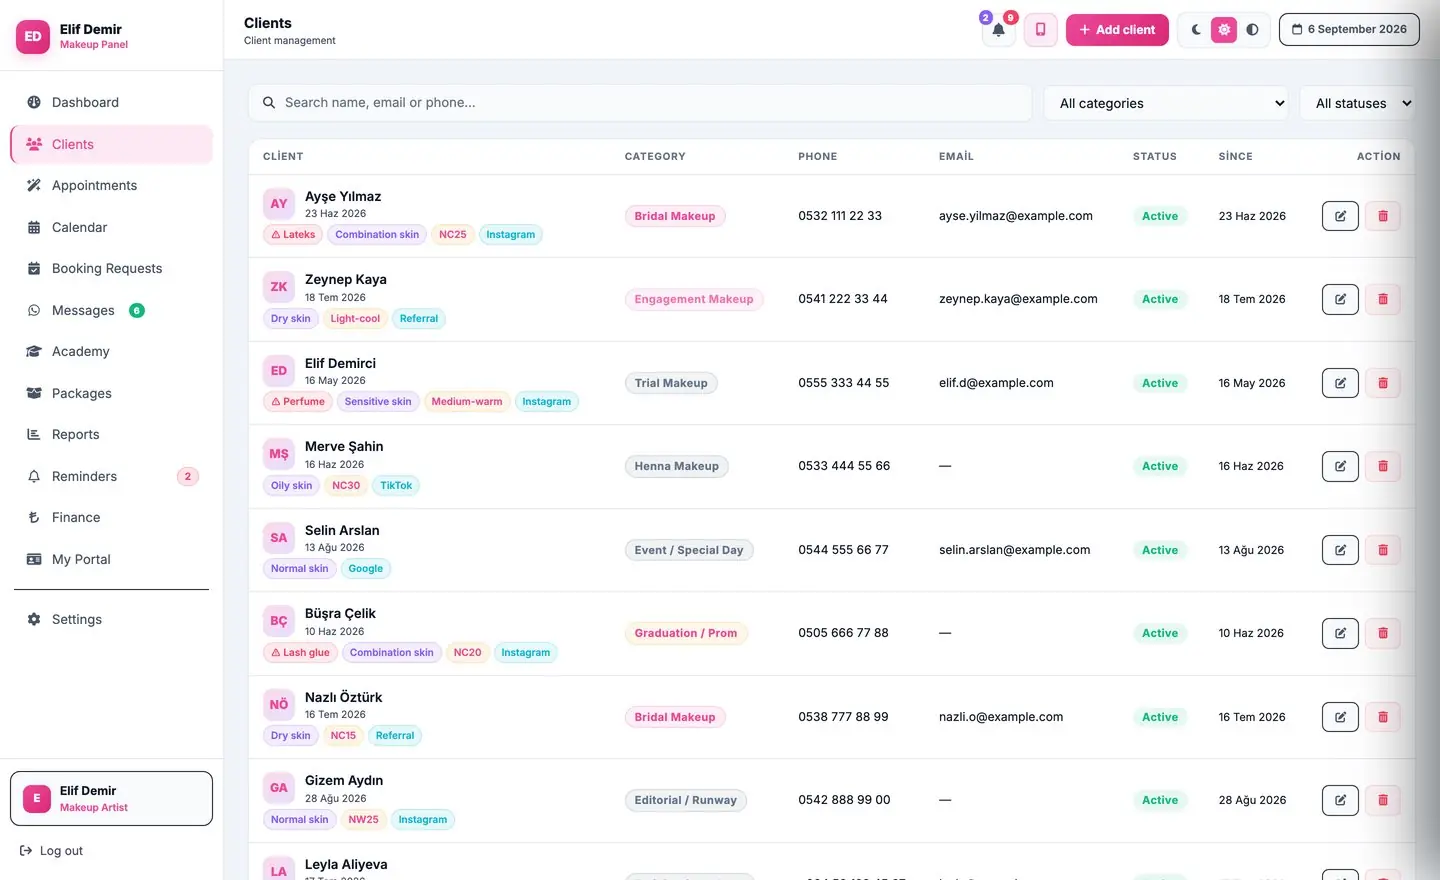Click Active status of Nazlı Öztürk
Image resolution: width=1440 pixels, height=880 pixels.
(1160, 717)
